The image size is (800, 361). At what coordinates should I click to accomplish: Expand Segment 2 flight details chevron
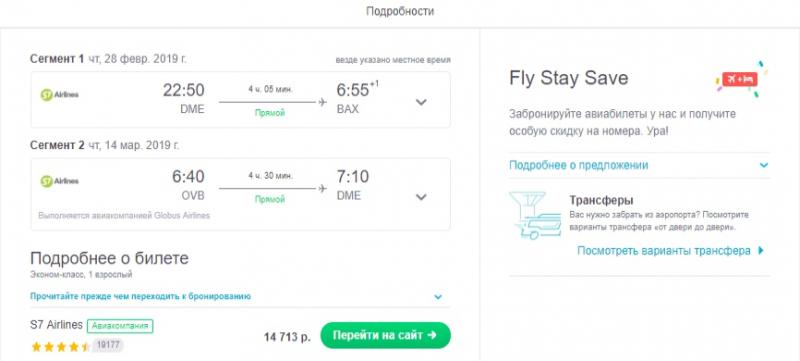point(421,197)
